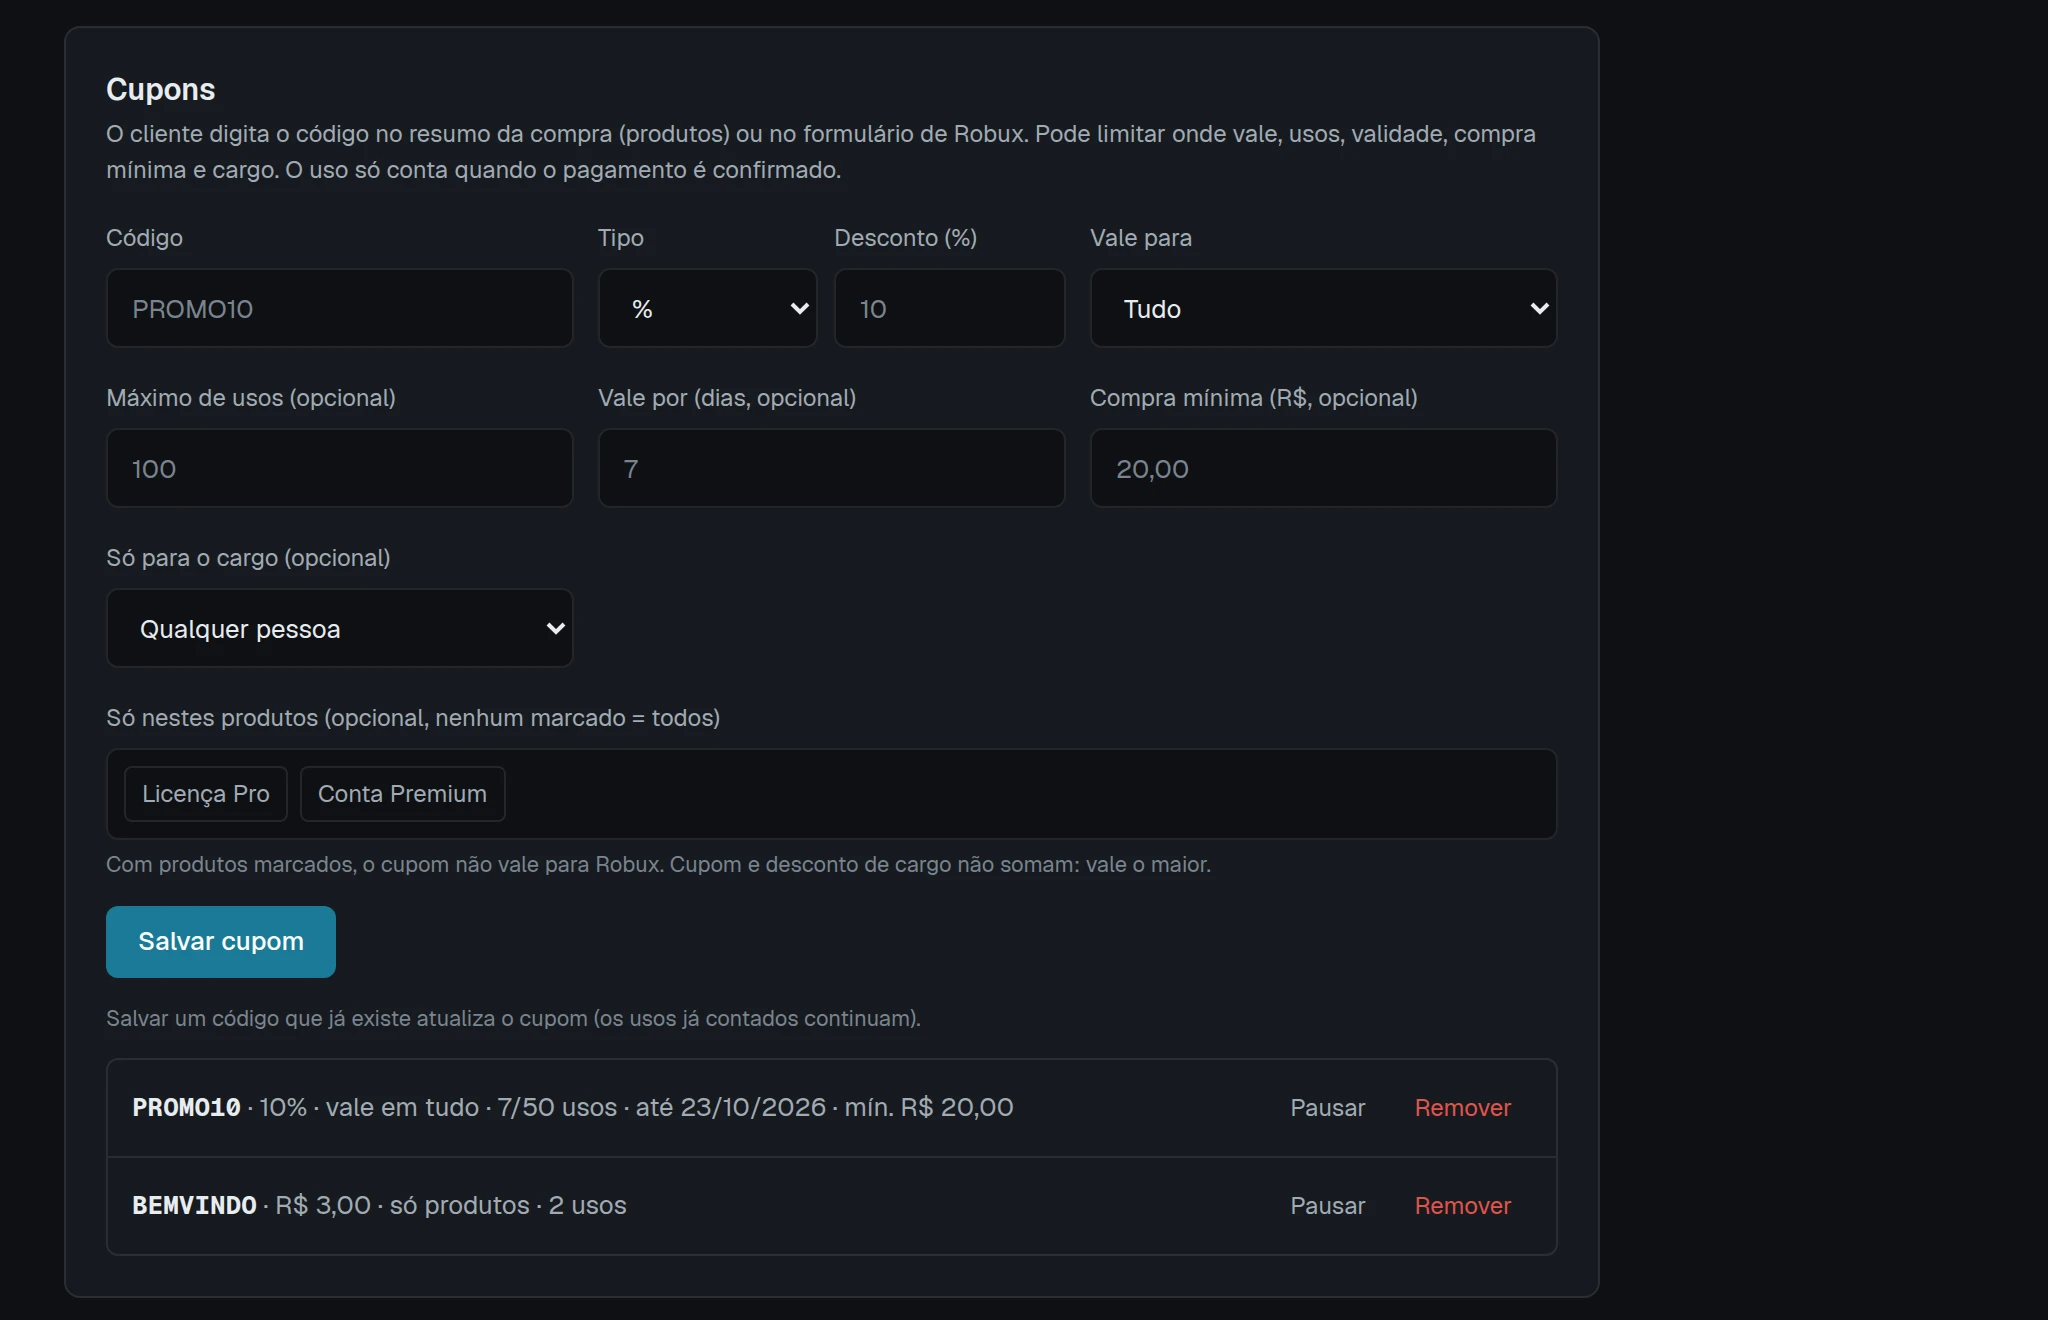
Task: Remove the BEMVINDO coupon
Action: [x=1462, y=1206]
